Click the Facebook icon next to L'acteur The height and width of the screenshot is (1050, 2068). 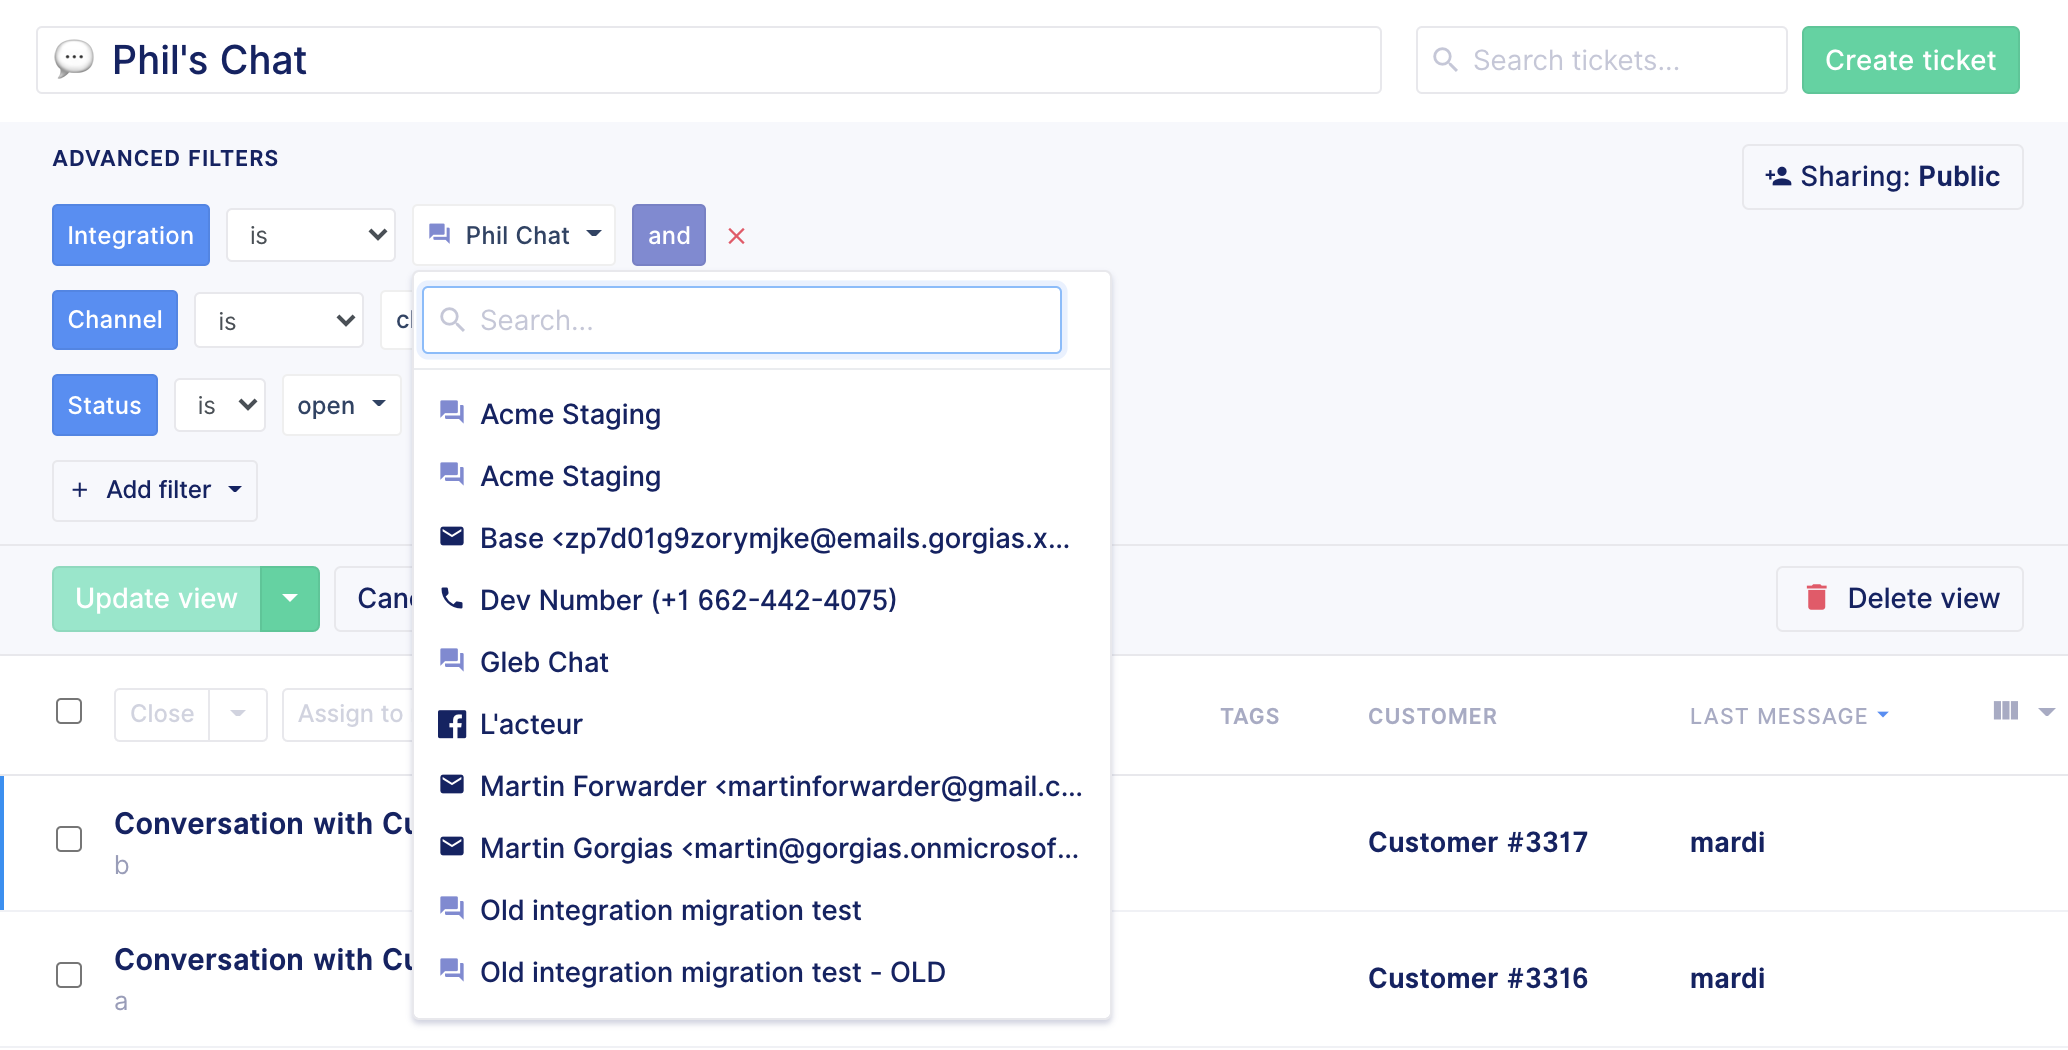click(452, 724)
